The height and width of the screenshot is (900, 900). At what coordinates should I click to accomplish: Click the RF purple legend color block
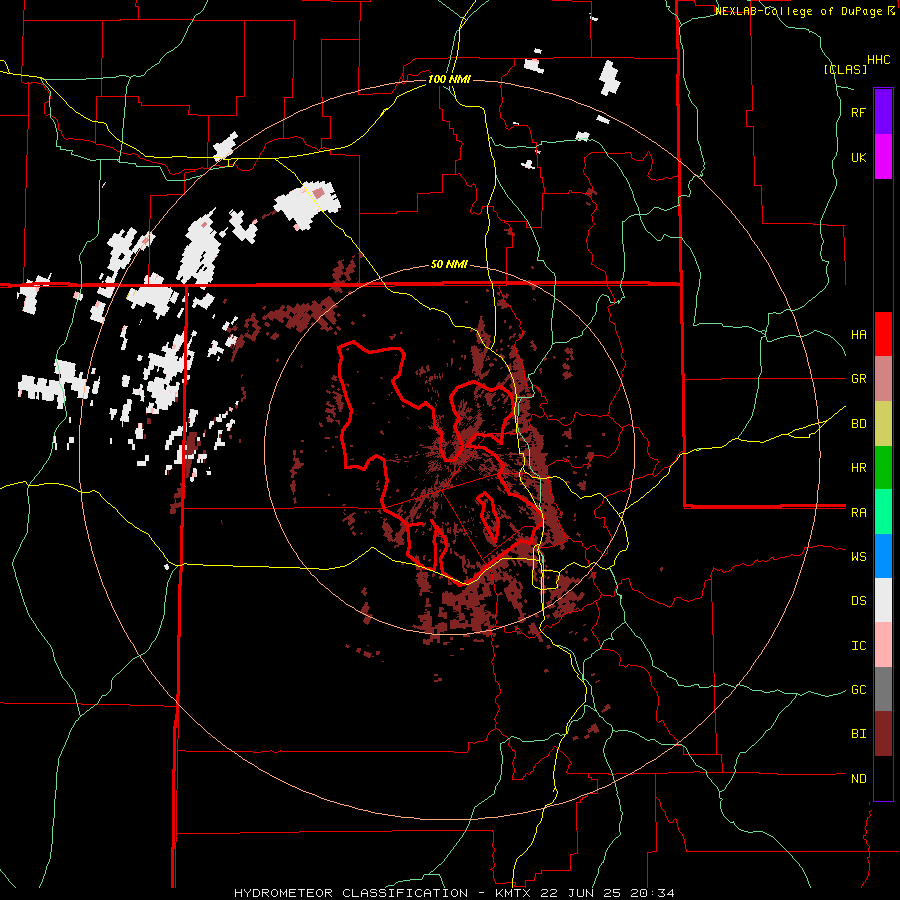[x=883, y=112]
